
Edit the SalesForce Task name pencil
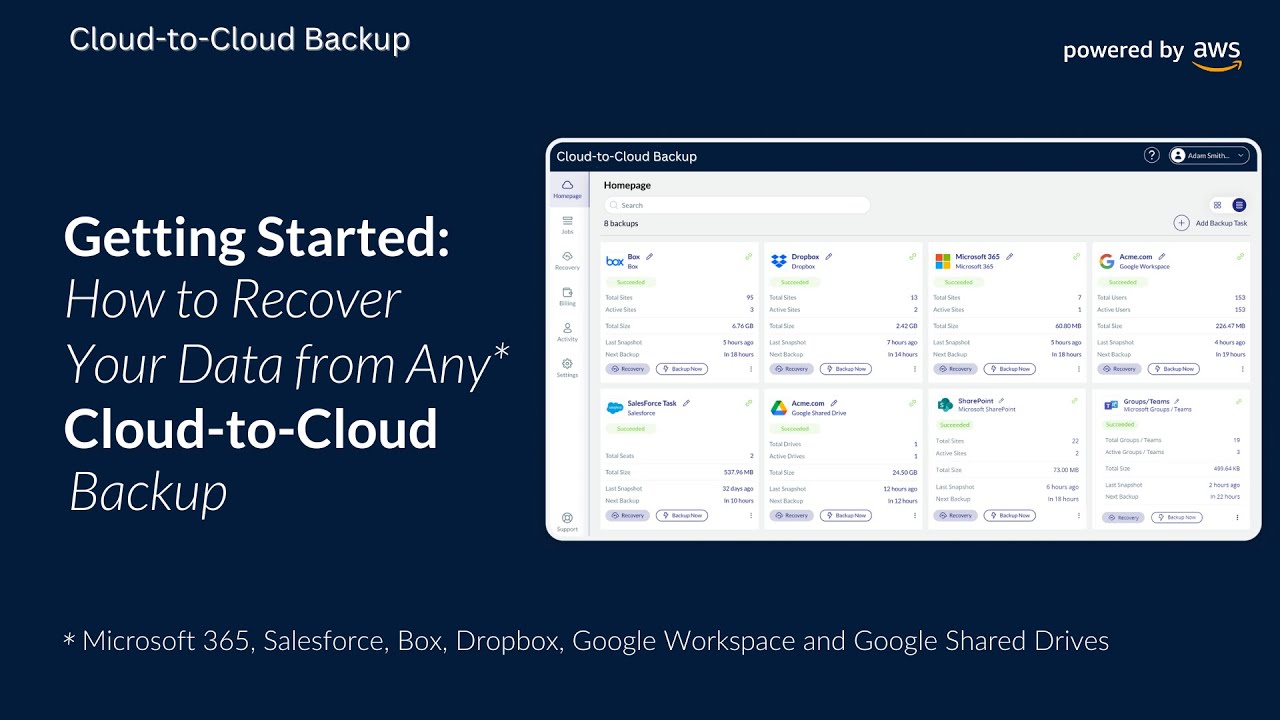686,403
